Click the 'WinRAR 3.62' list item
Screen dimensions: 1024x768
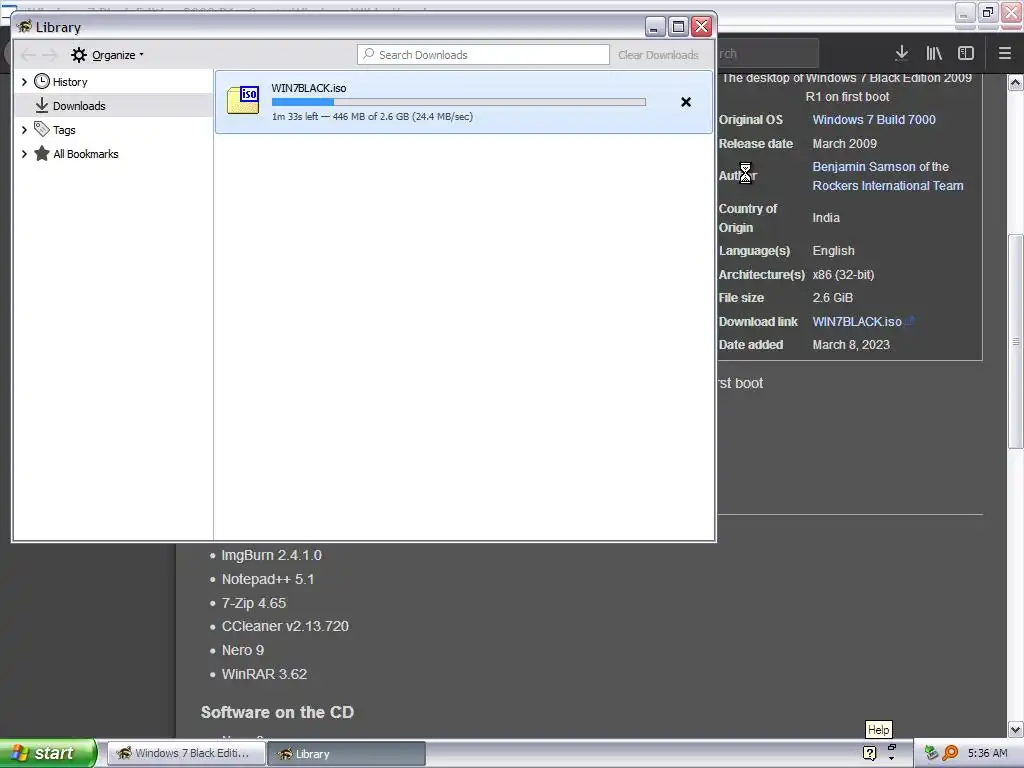tap(264, 674)
